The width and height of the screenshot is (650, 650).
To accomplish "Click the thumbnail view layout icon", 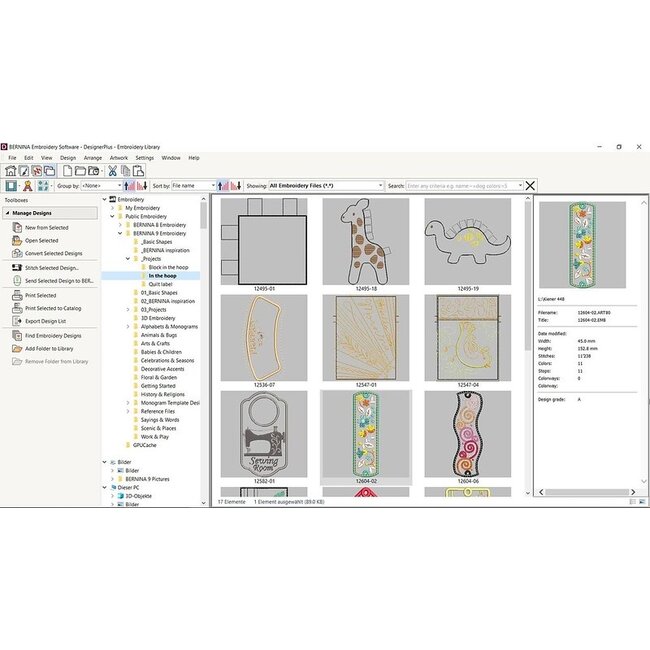I will coord(43,186).
